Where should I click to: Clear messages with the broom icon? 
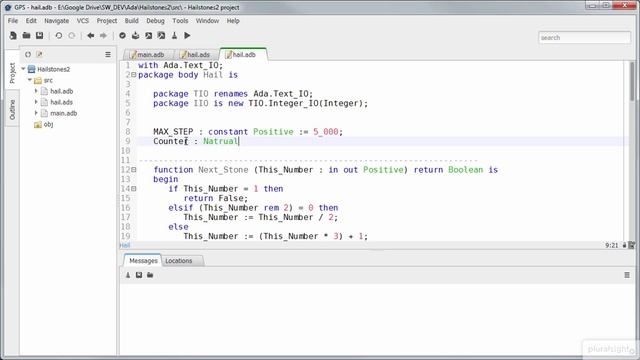128,275
